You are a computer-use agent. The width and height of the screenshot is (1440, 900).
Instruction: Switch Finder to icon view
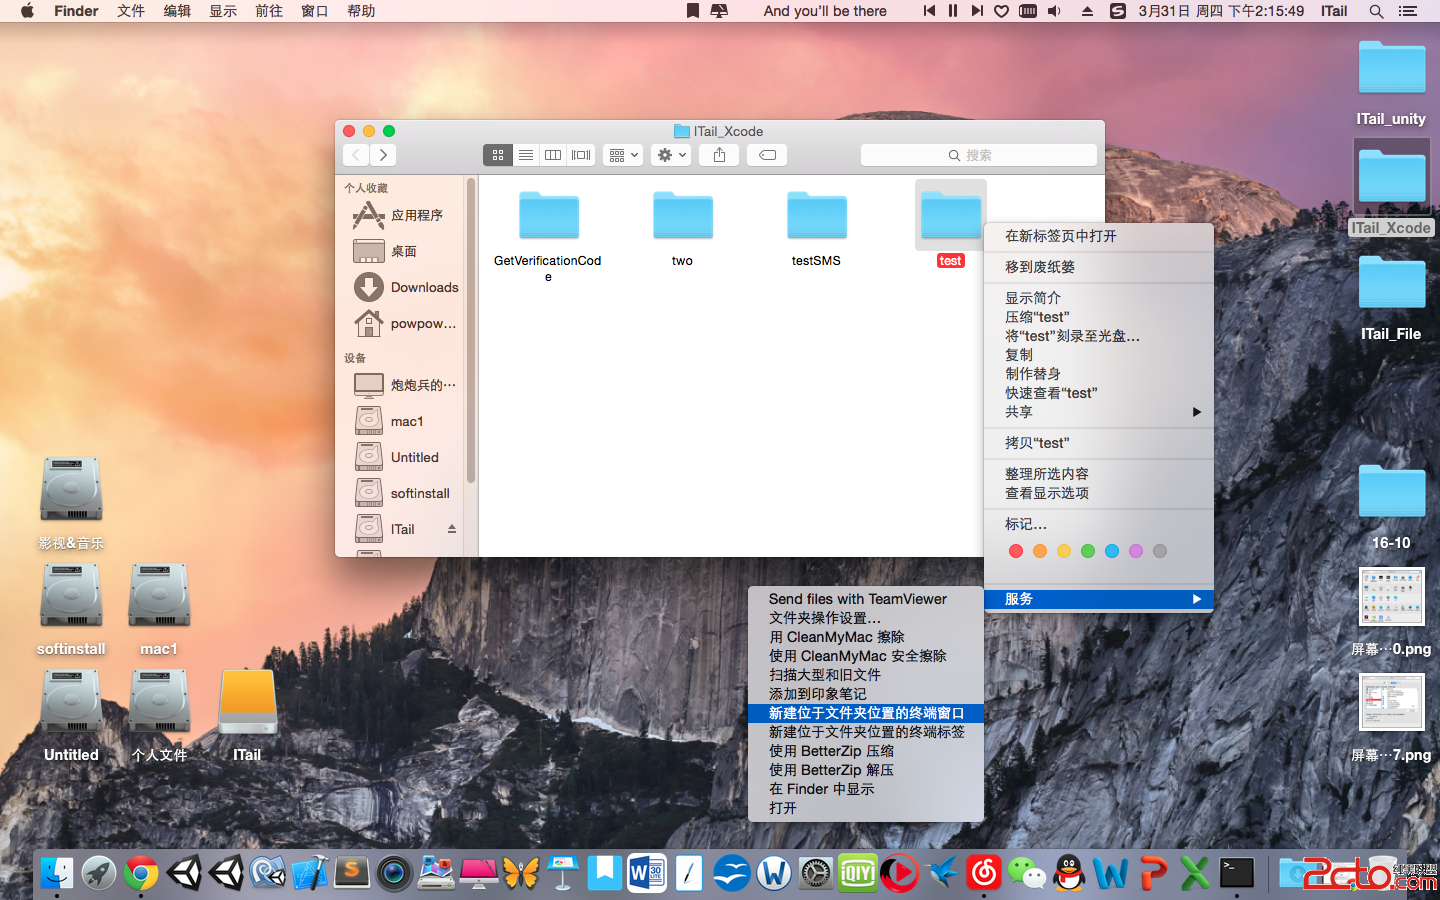click(x=498, y=155)
